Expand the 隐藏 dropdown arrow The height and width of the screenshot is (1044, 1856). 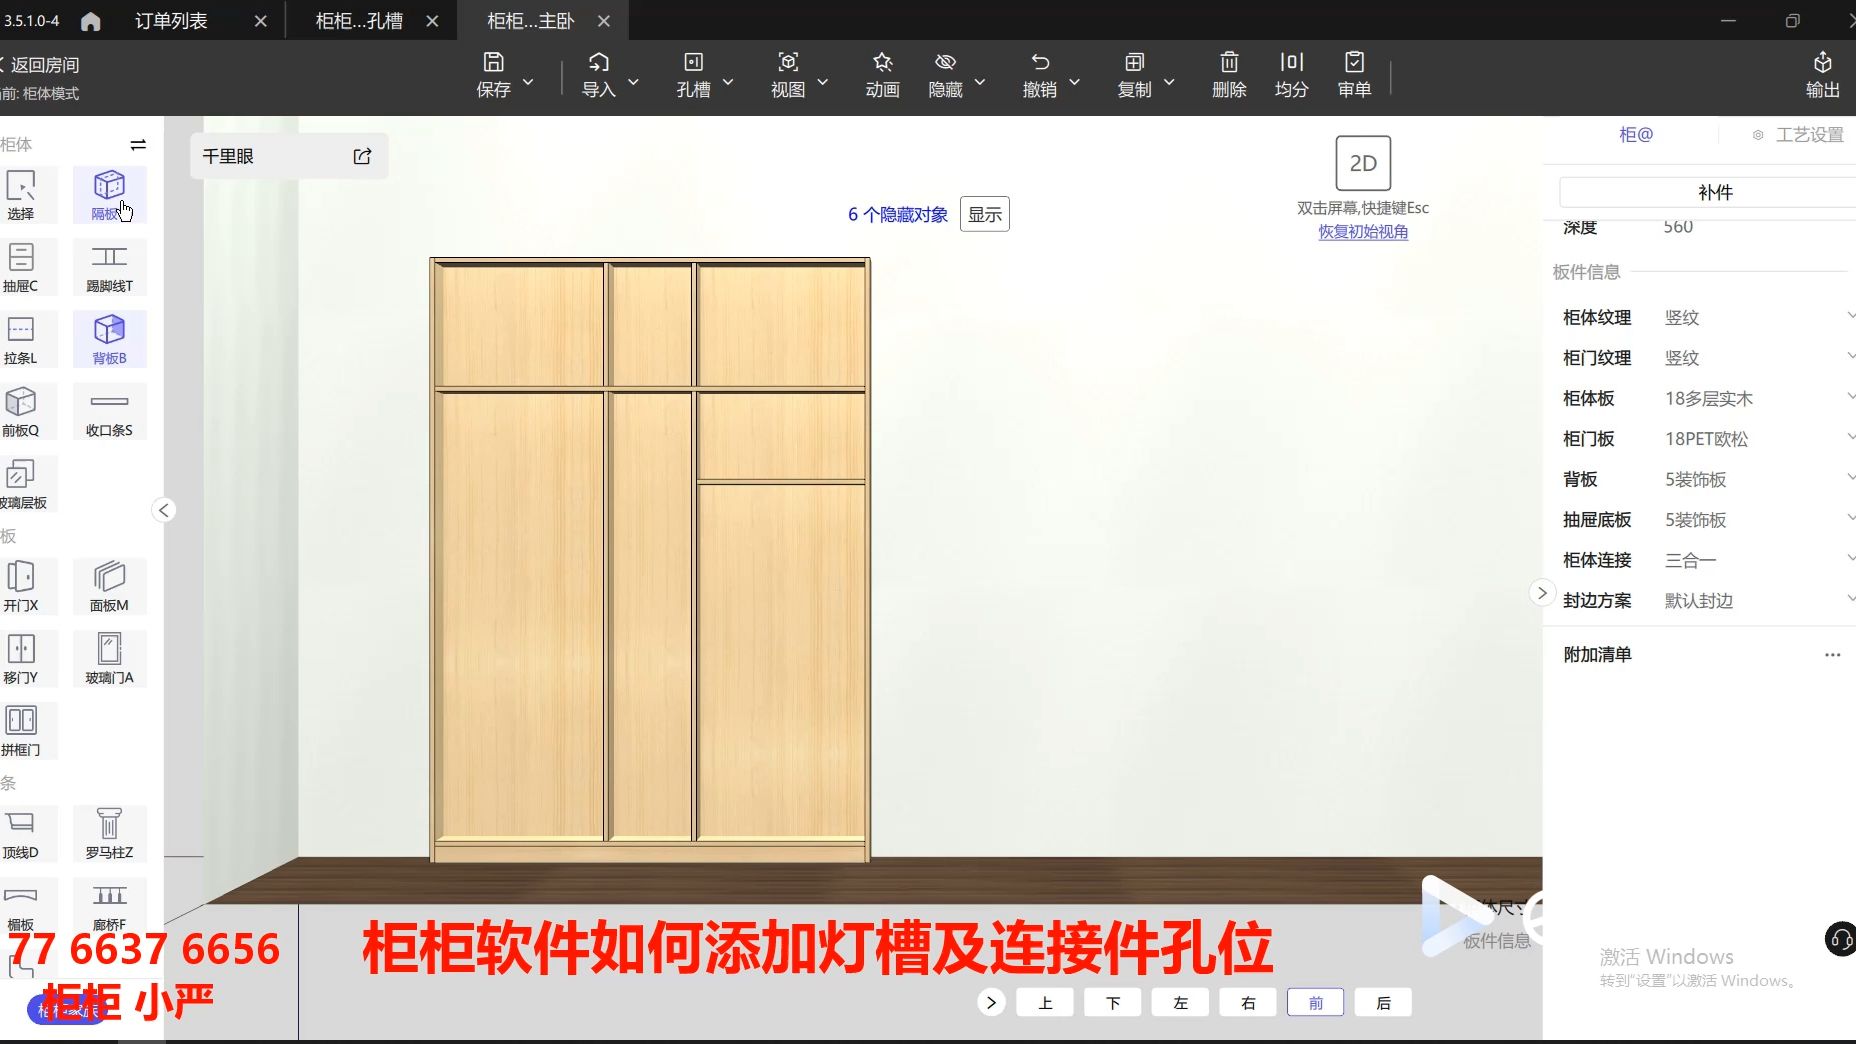tap(980, 81)
